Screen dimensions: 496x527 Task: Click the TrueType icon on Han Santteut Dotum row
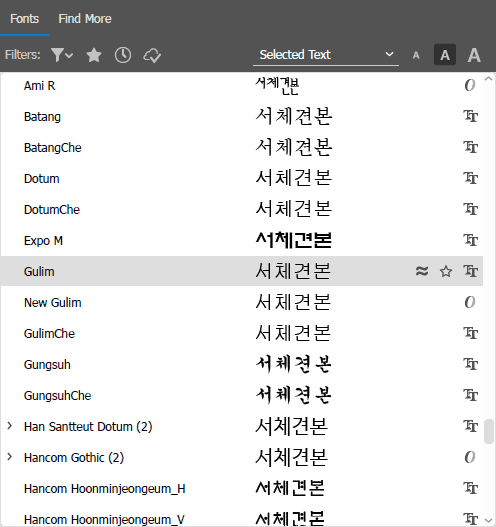(470, 426)
